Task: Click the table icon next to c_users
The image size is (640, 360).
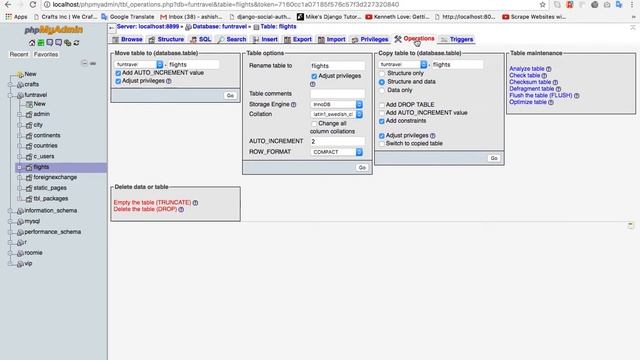Action: (29, 157)
